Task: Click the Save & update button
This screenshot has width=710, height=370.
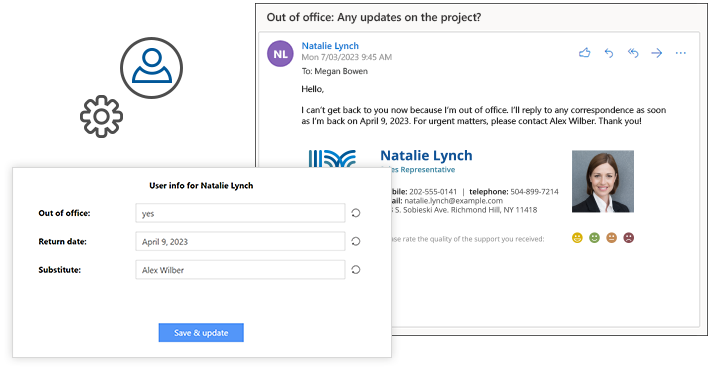Action: [201, 333]
